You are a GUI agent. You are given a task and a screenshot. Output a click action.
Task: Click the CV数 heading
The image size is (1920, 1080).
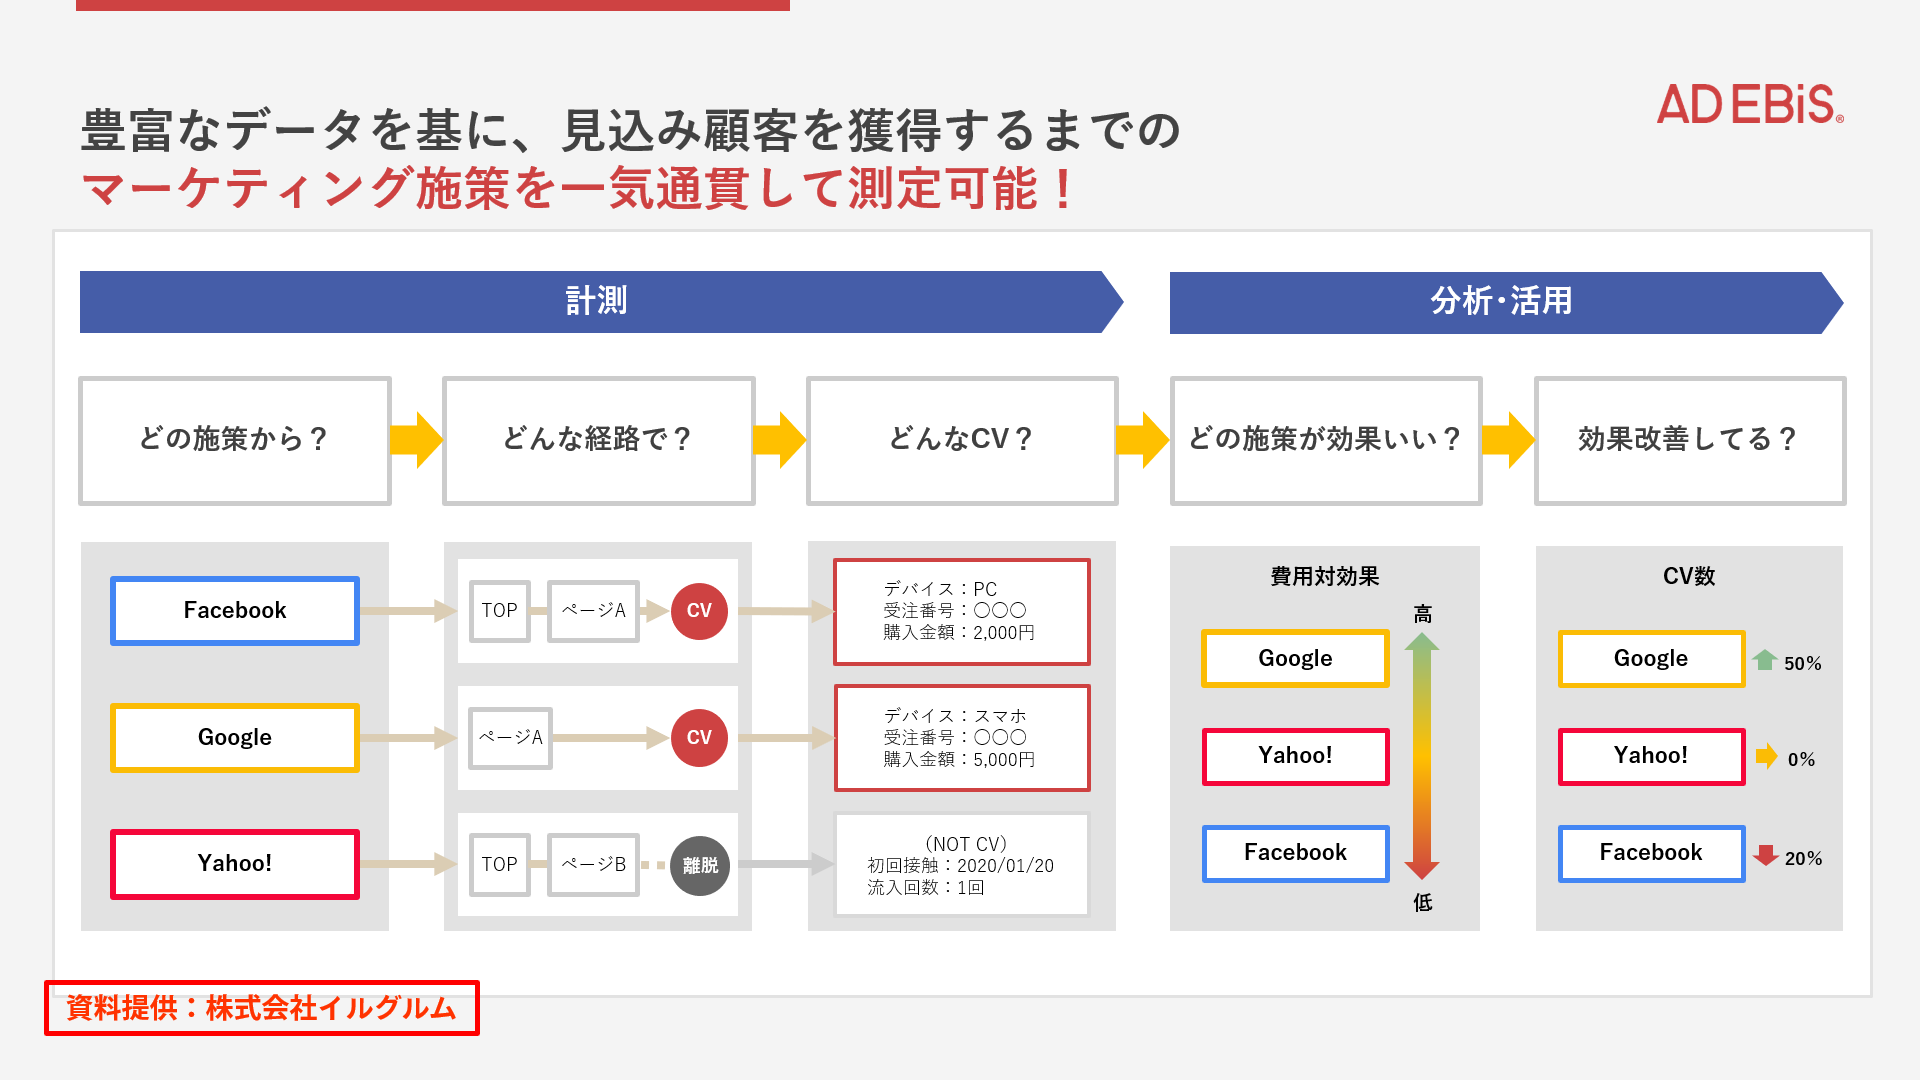pos(1689,577)
